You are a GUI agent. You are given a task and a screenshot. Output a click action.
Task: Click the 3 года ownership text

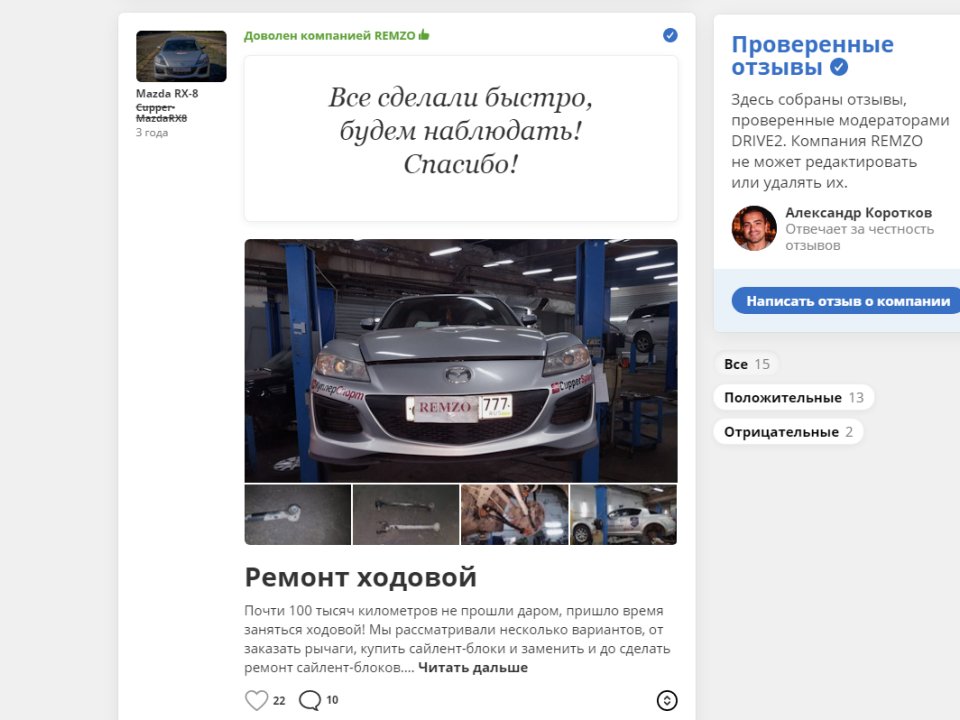coord(152,132)
